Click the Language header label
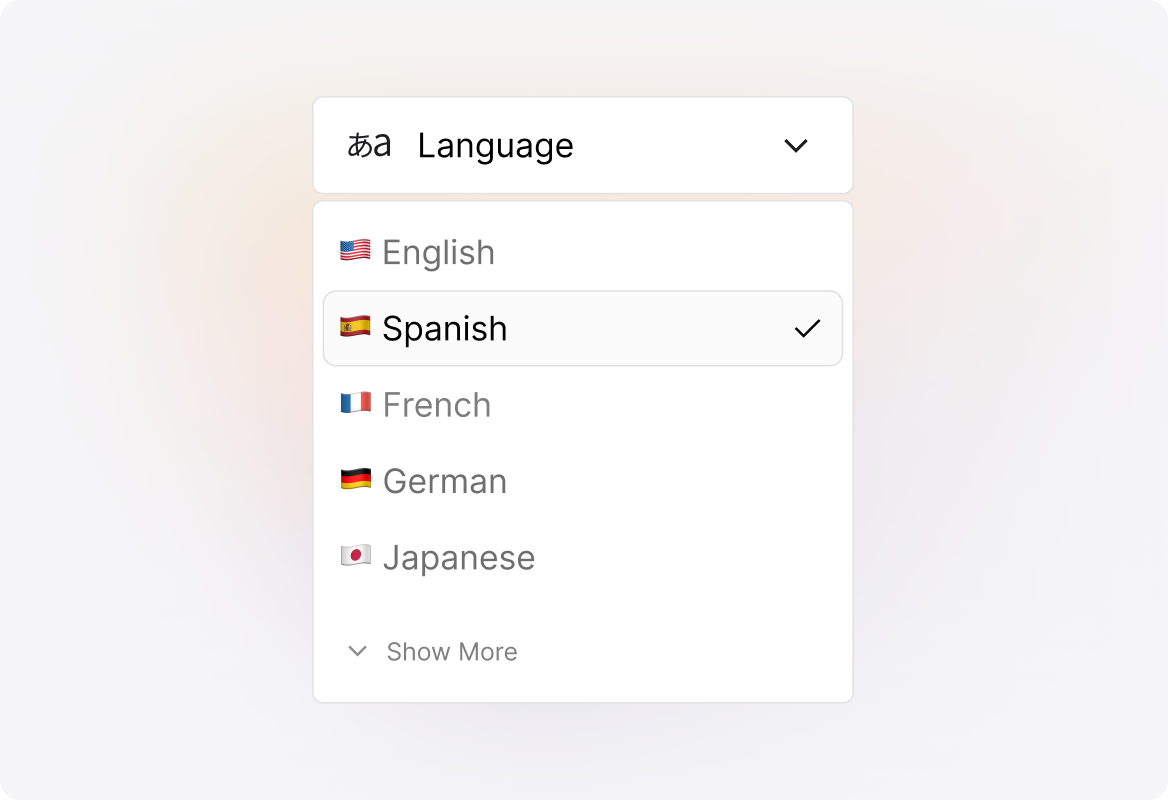 (496, 145)
